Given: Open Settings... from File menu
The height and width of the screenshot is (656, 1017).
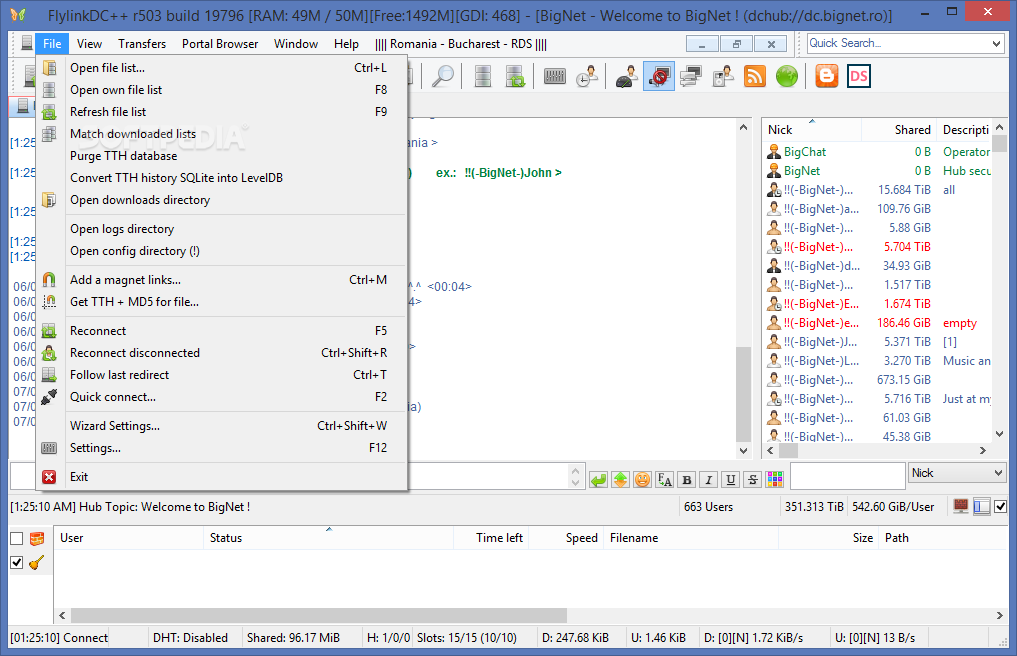Looking at the screenshot, I should coord(222,448).
